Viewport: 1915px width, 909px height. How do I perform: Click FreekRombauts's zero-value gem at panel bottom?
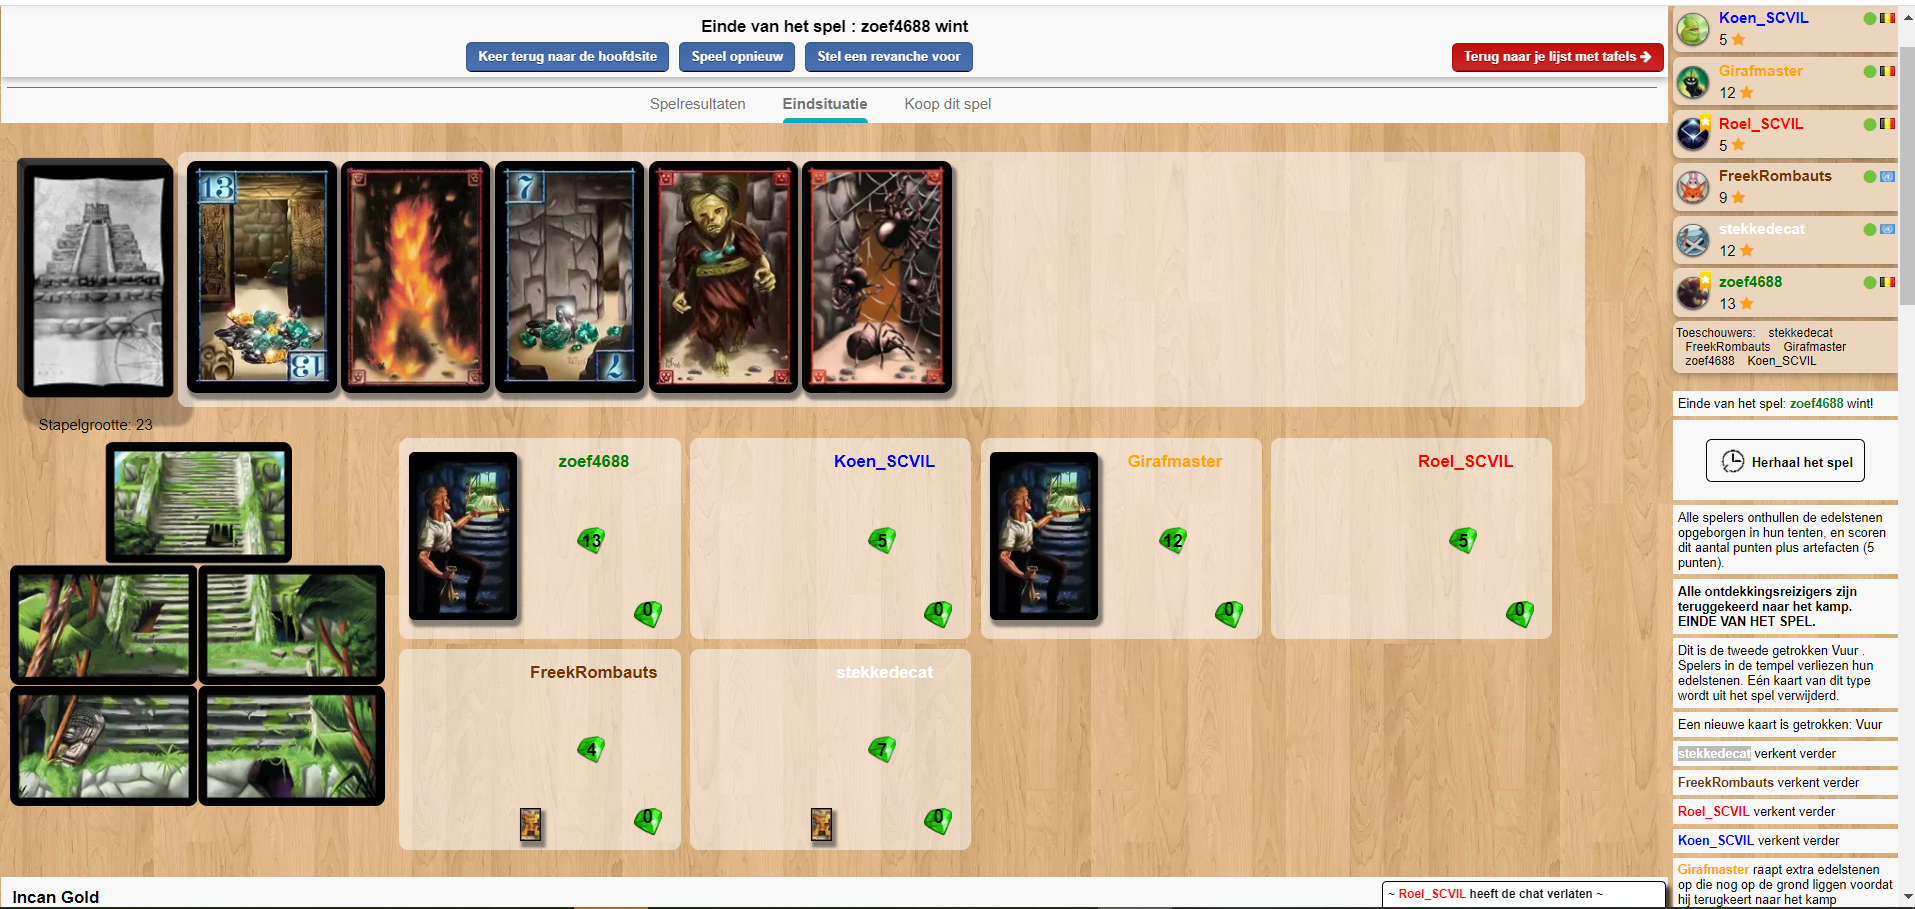coord(648,822)
